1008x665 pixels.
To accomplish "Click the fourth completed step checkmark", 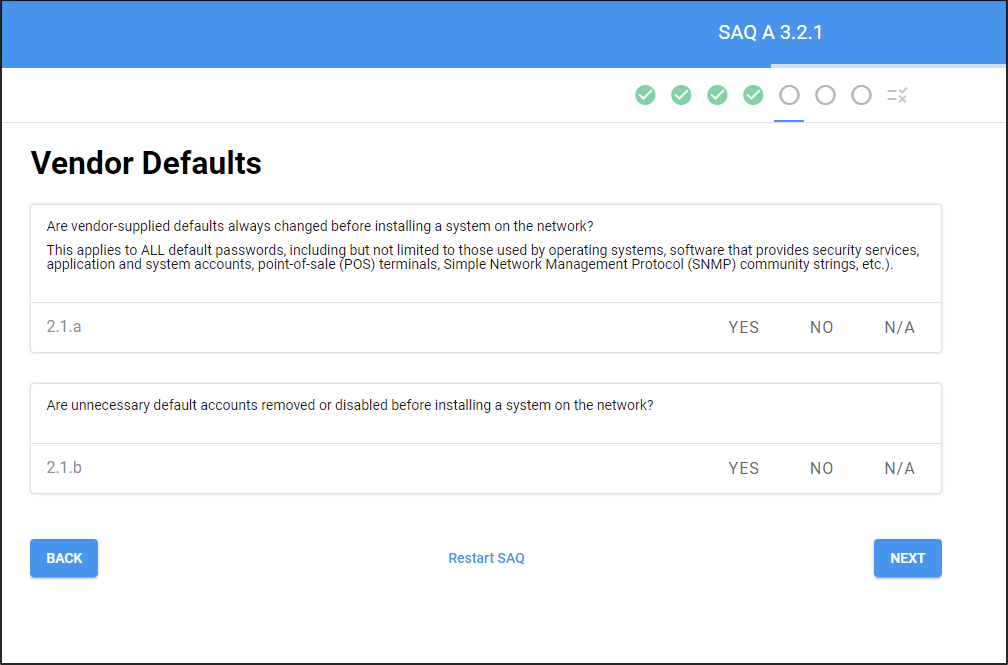I will pos(753,95).
